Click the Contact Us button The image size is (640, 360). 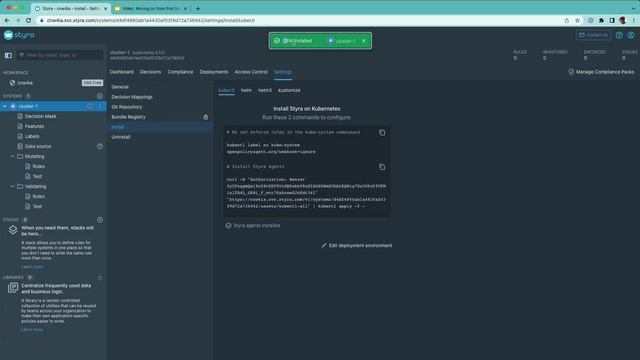point(593,35)
